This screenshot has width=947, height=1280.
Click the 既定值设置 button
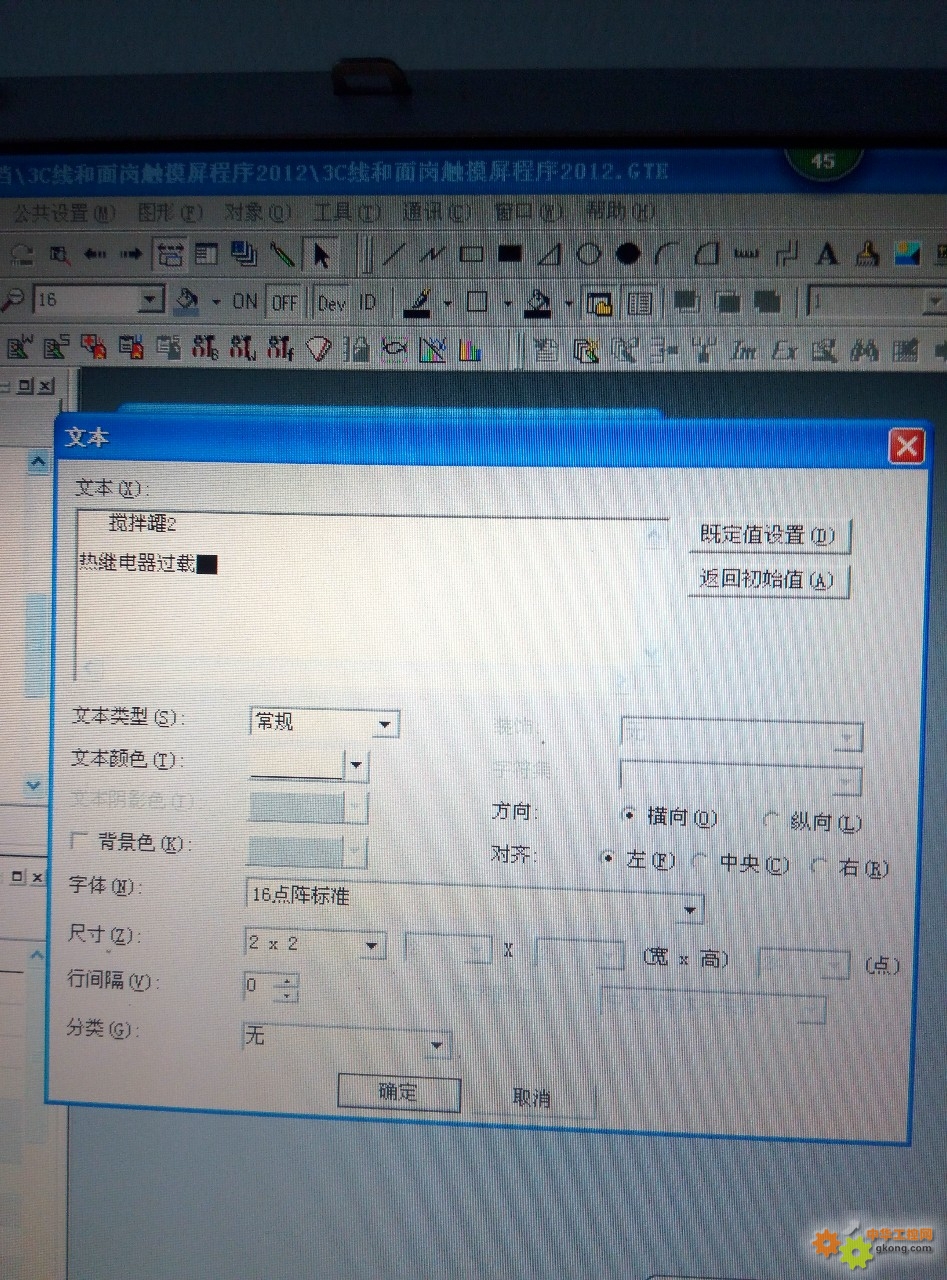point(768,536)
